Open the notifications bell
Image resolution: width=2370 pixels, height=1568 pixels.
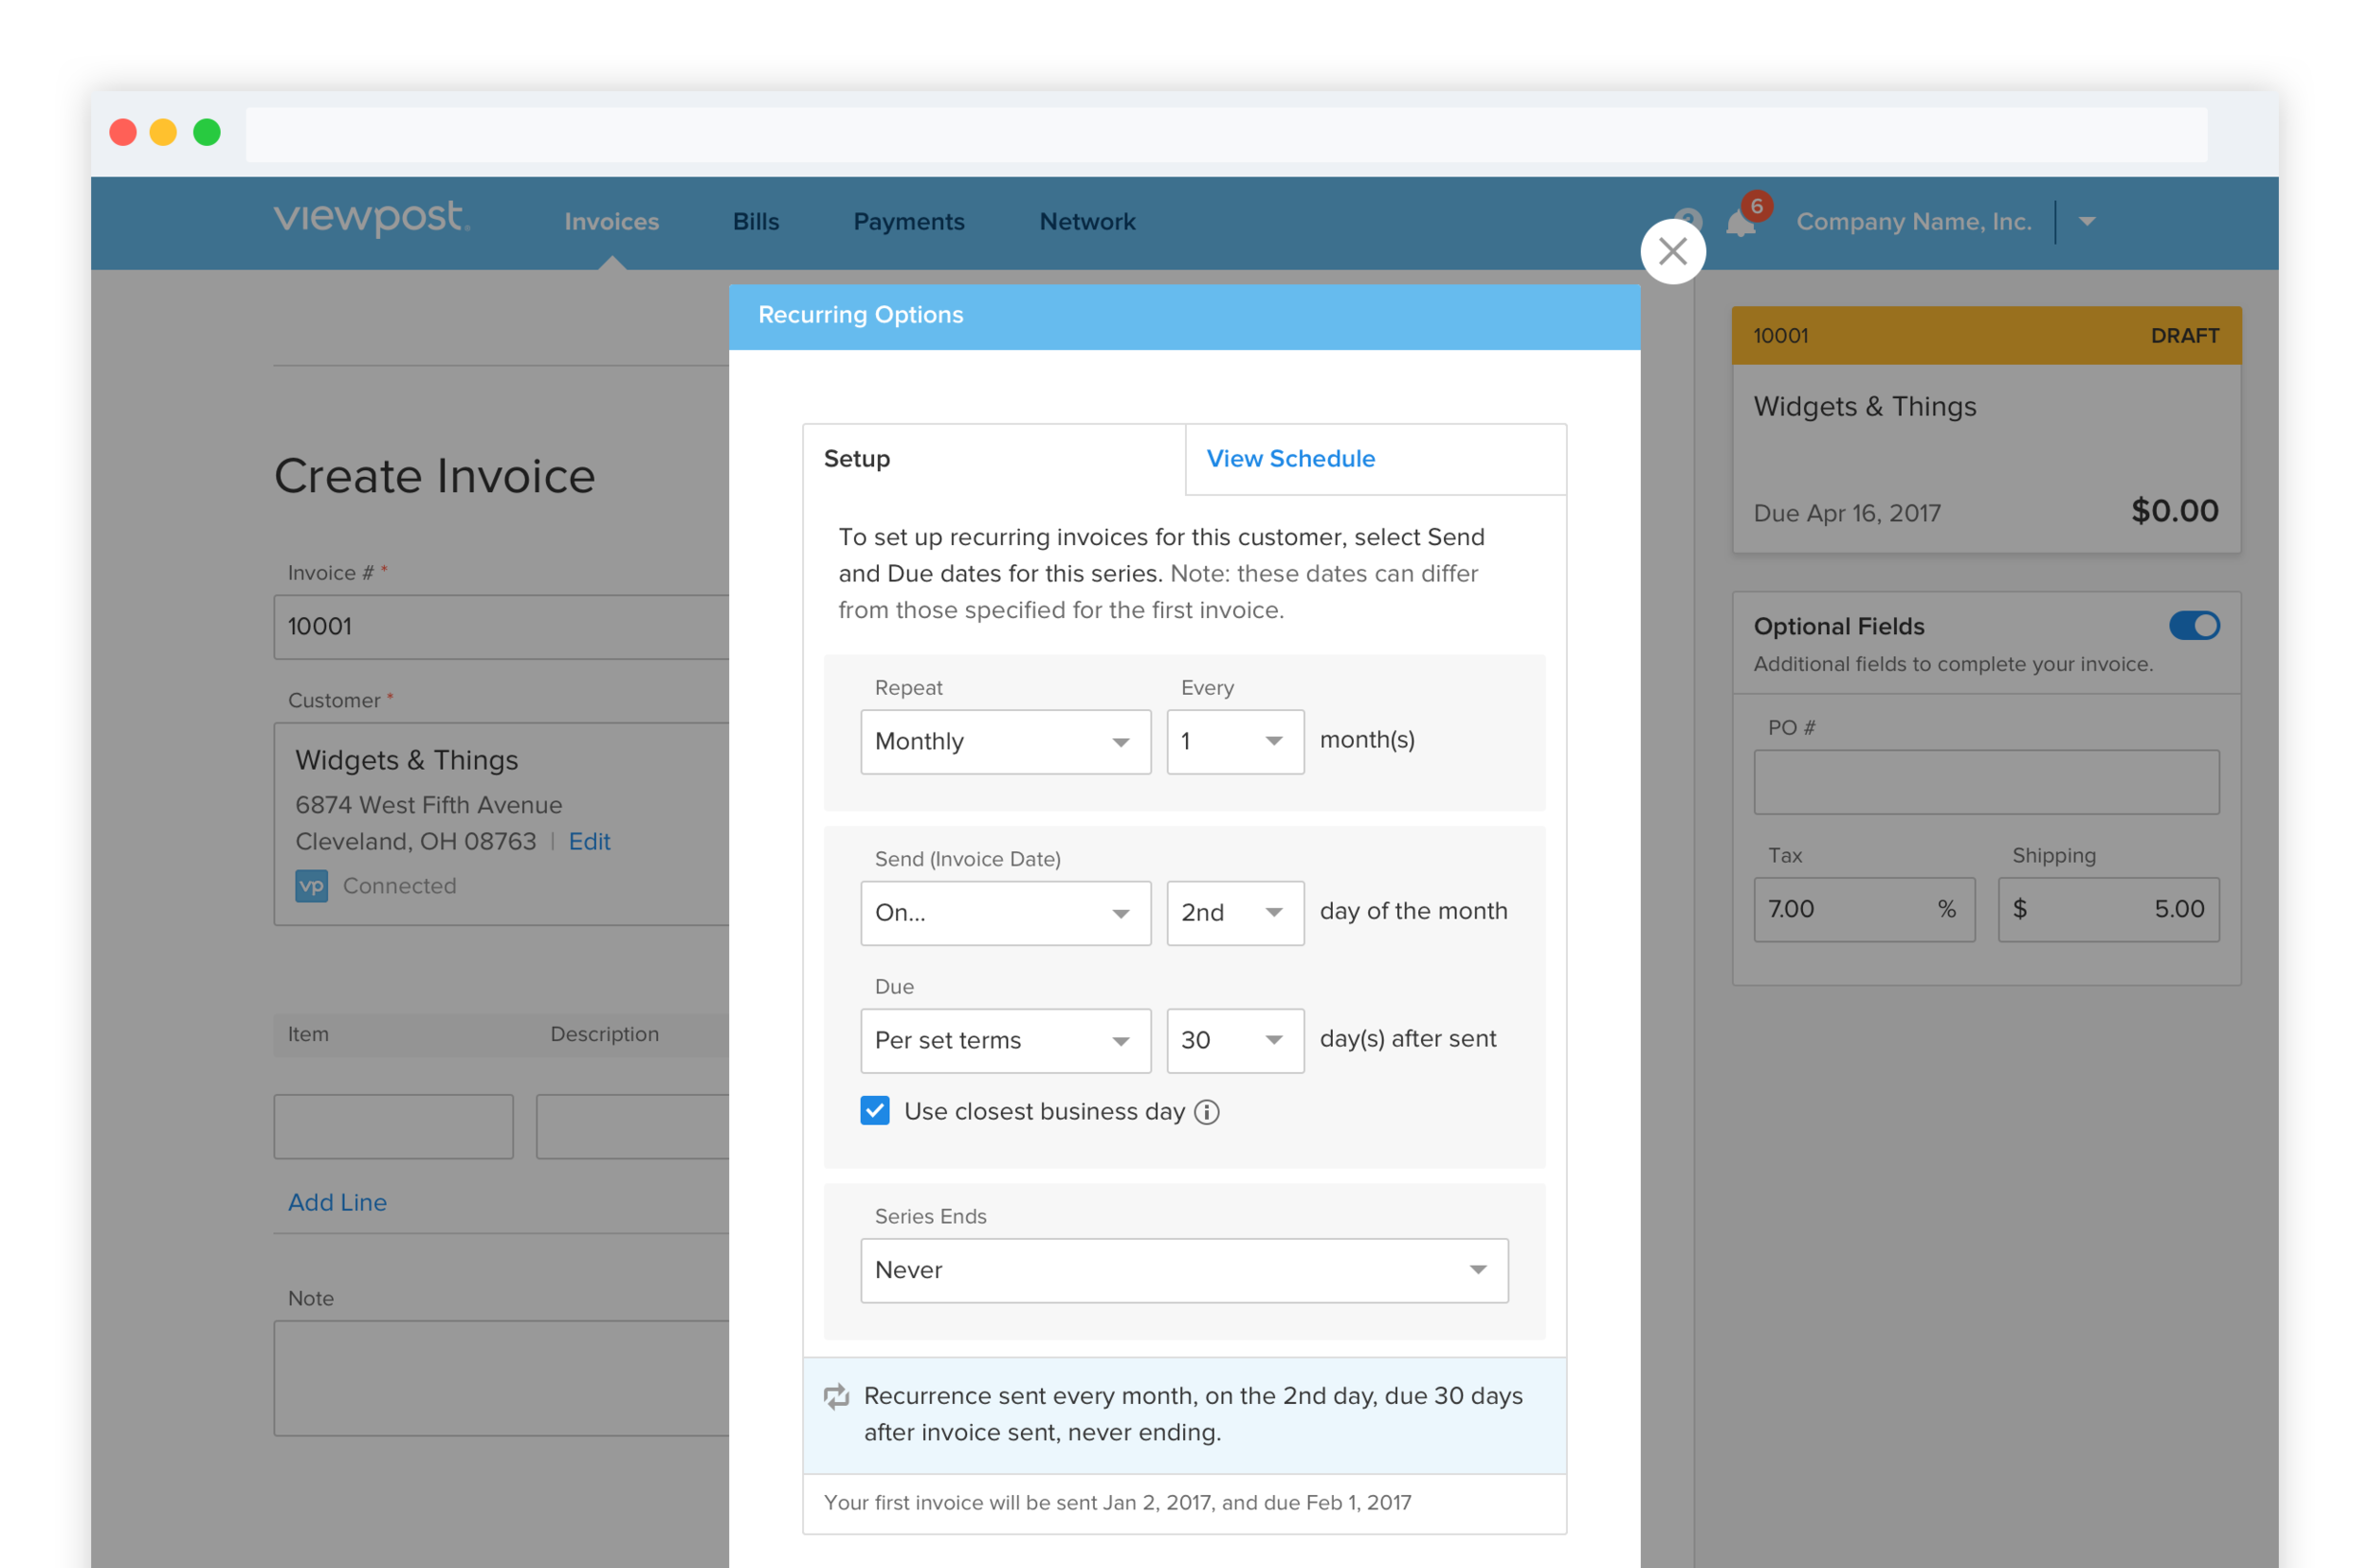[x=1740, y=224]
